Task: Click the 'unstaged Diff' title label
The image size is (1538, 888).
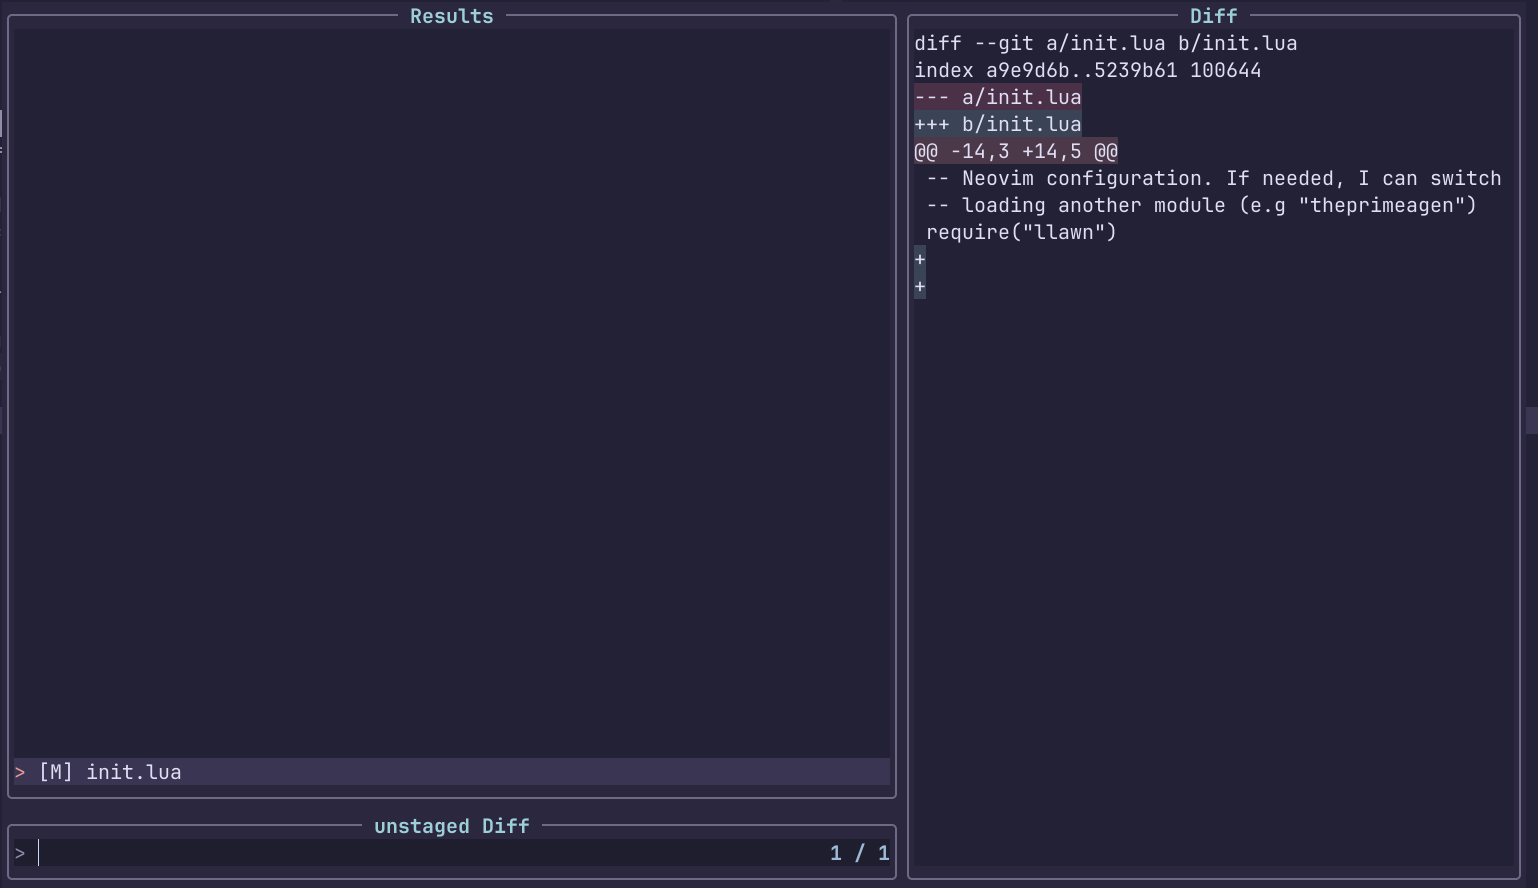Action: point(451,825)
